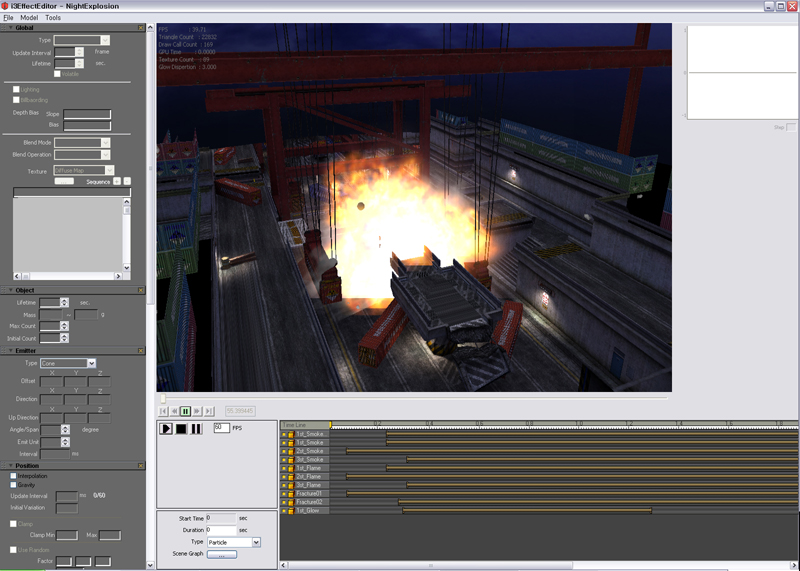Collapse the Object section header
800x571 pixels.
(x=9, y=290)
